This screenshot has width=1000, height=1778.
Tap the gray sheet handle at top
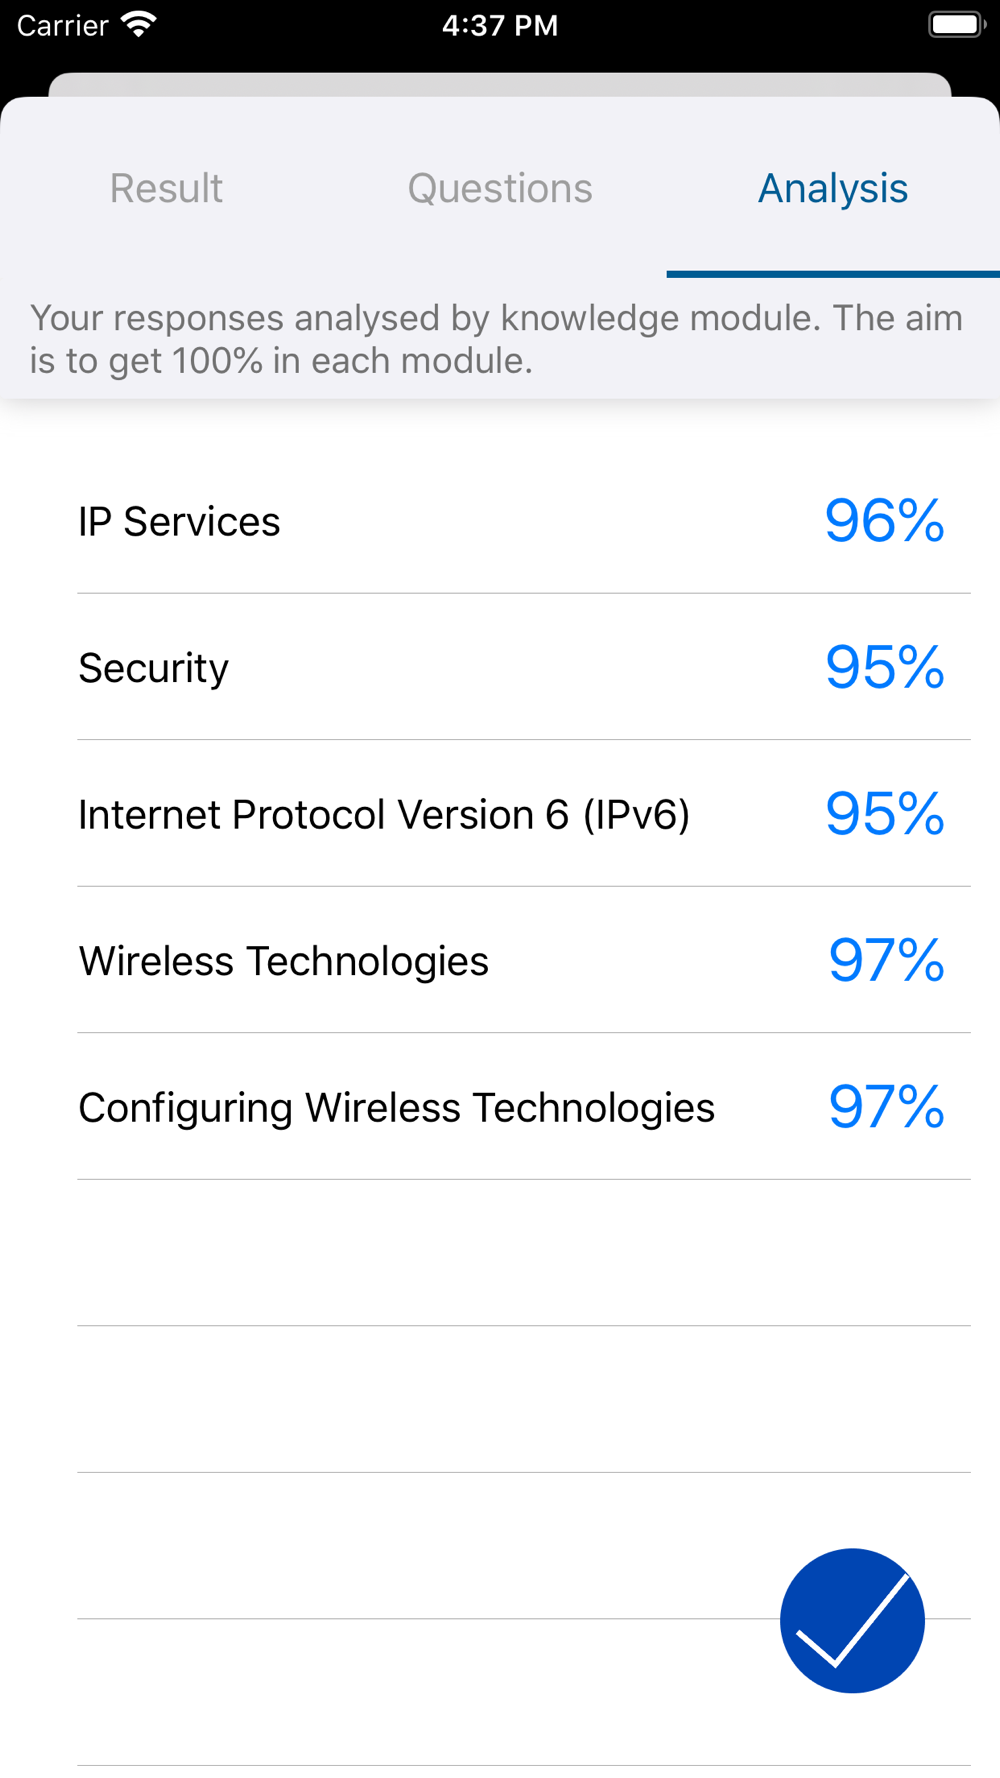[x=500, y=85]
